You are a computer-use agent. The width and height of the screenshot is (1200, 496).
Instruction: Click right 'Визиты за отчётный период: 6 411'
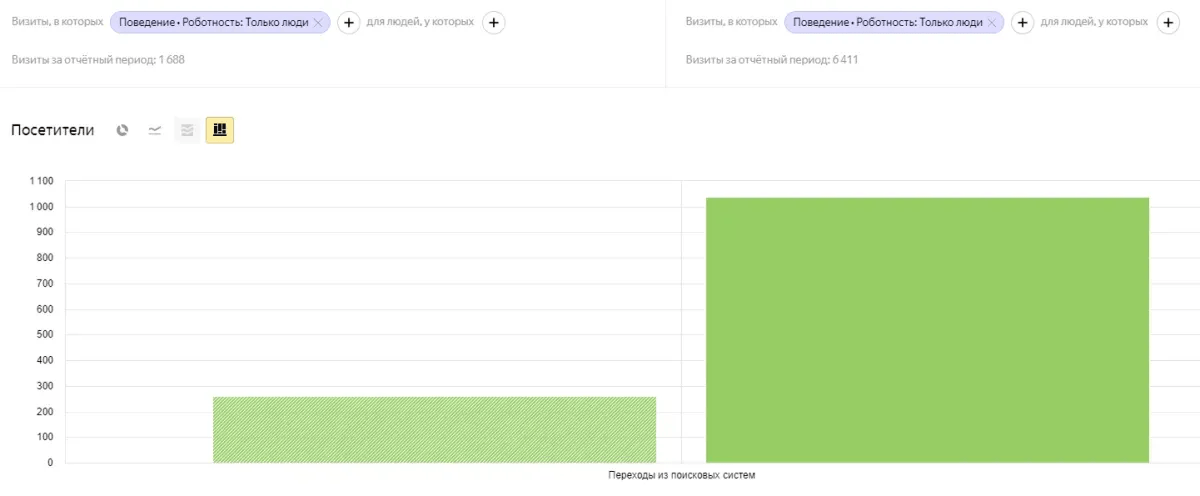pyautogui.click(x=772, y=60)
